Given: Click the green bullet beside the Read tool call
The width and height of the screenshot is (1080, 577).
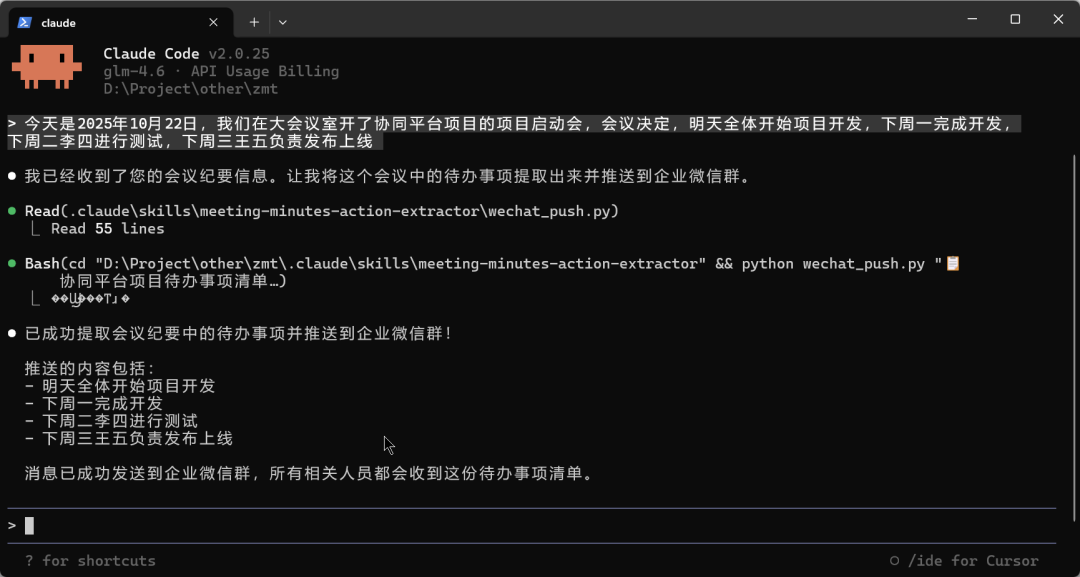Looking at the screenshot, I should point(13,213).
